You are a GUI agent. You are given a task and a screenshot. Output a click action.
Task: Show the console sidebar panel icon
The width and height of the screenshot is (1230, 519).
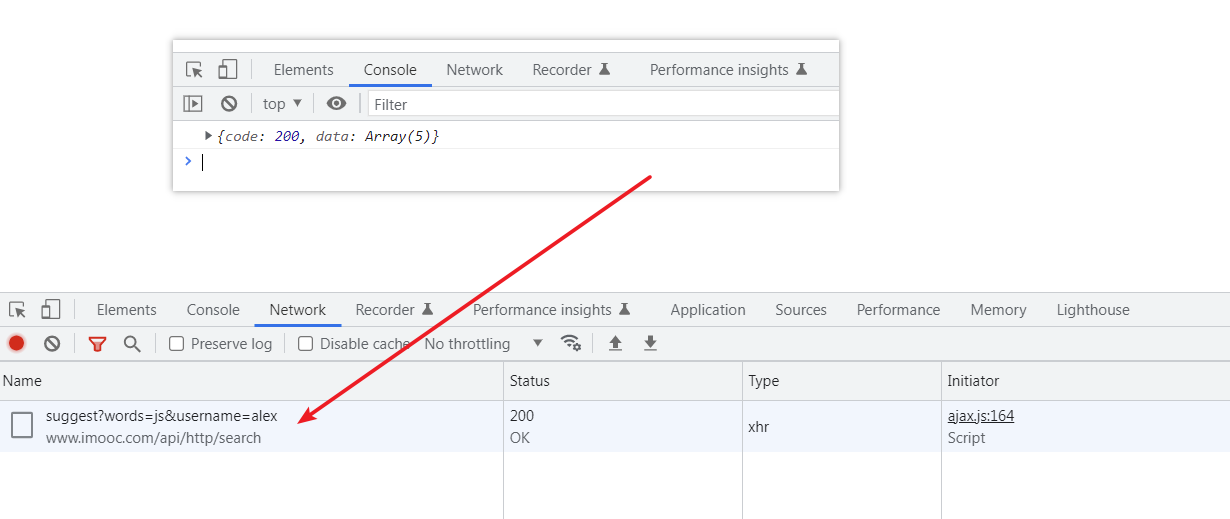coord(193,104)
